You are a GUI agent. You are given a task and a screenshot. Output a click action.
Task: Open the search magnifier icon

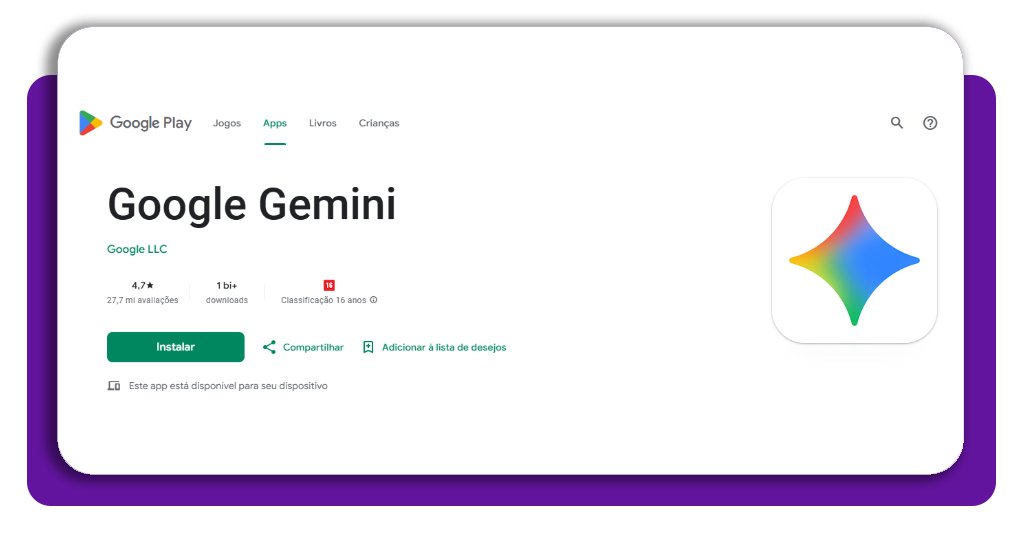pos(897,123)
